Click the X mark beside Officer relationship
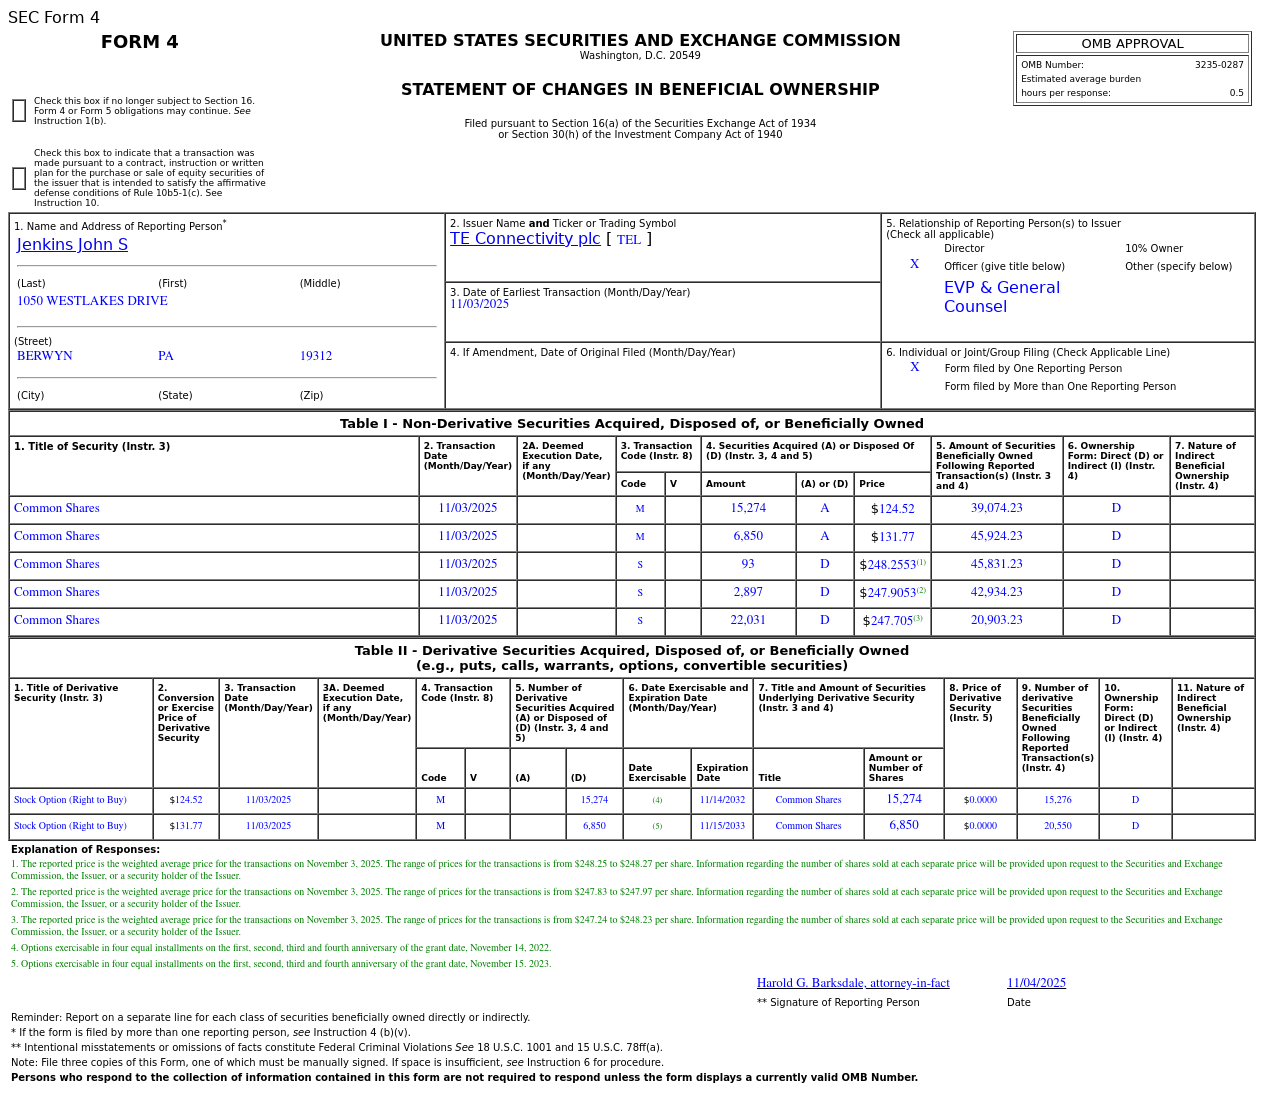1264x1108 pixels. pyautogui.click(x=914, y=265)
